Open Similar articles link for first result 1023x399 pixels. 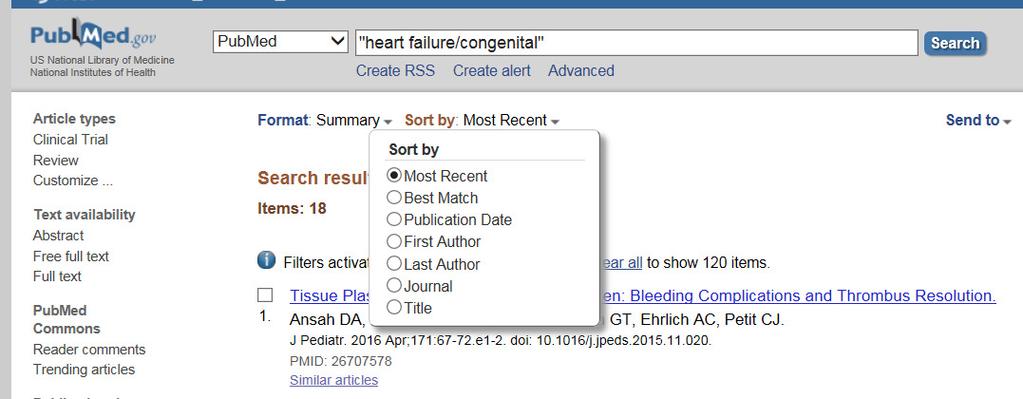333,380
